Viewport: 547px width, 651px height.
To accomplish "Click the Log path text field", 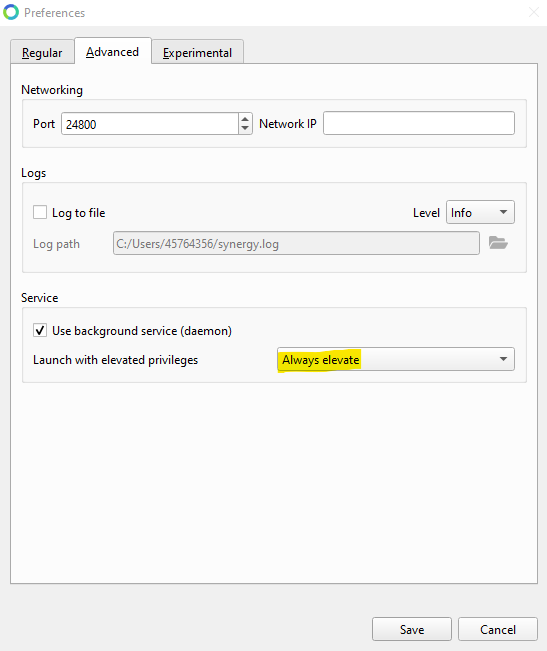I will pyautogui.click(x=296, y=243).
